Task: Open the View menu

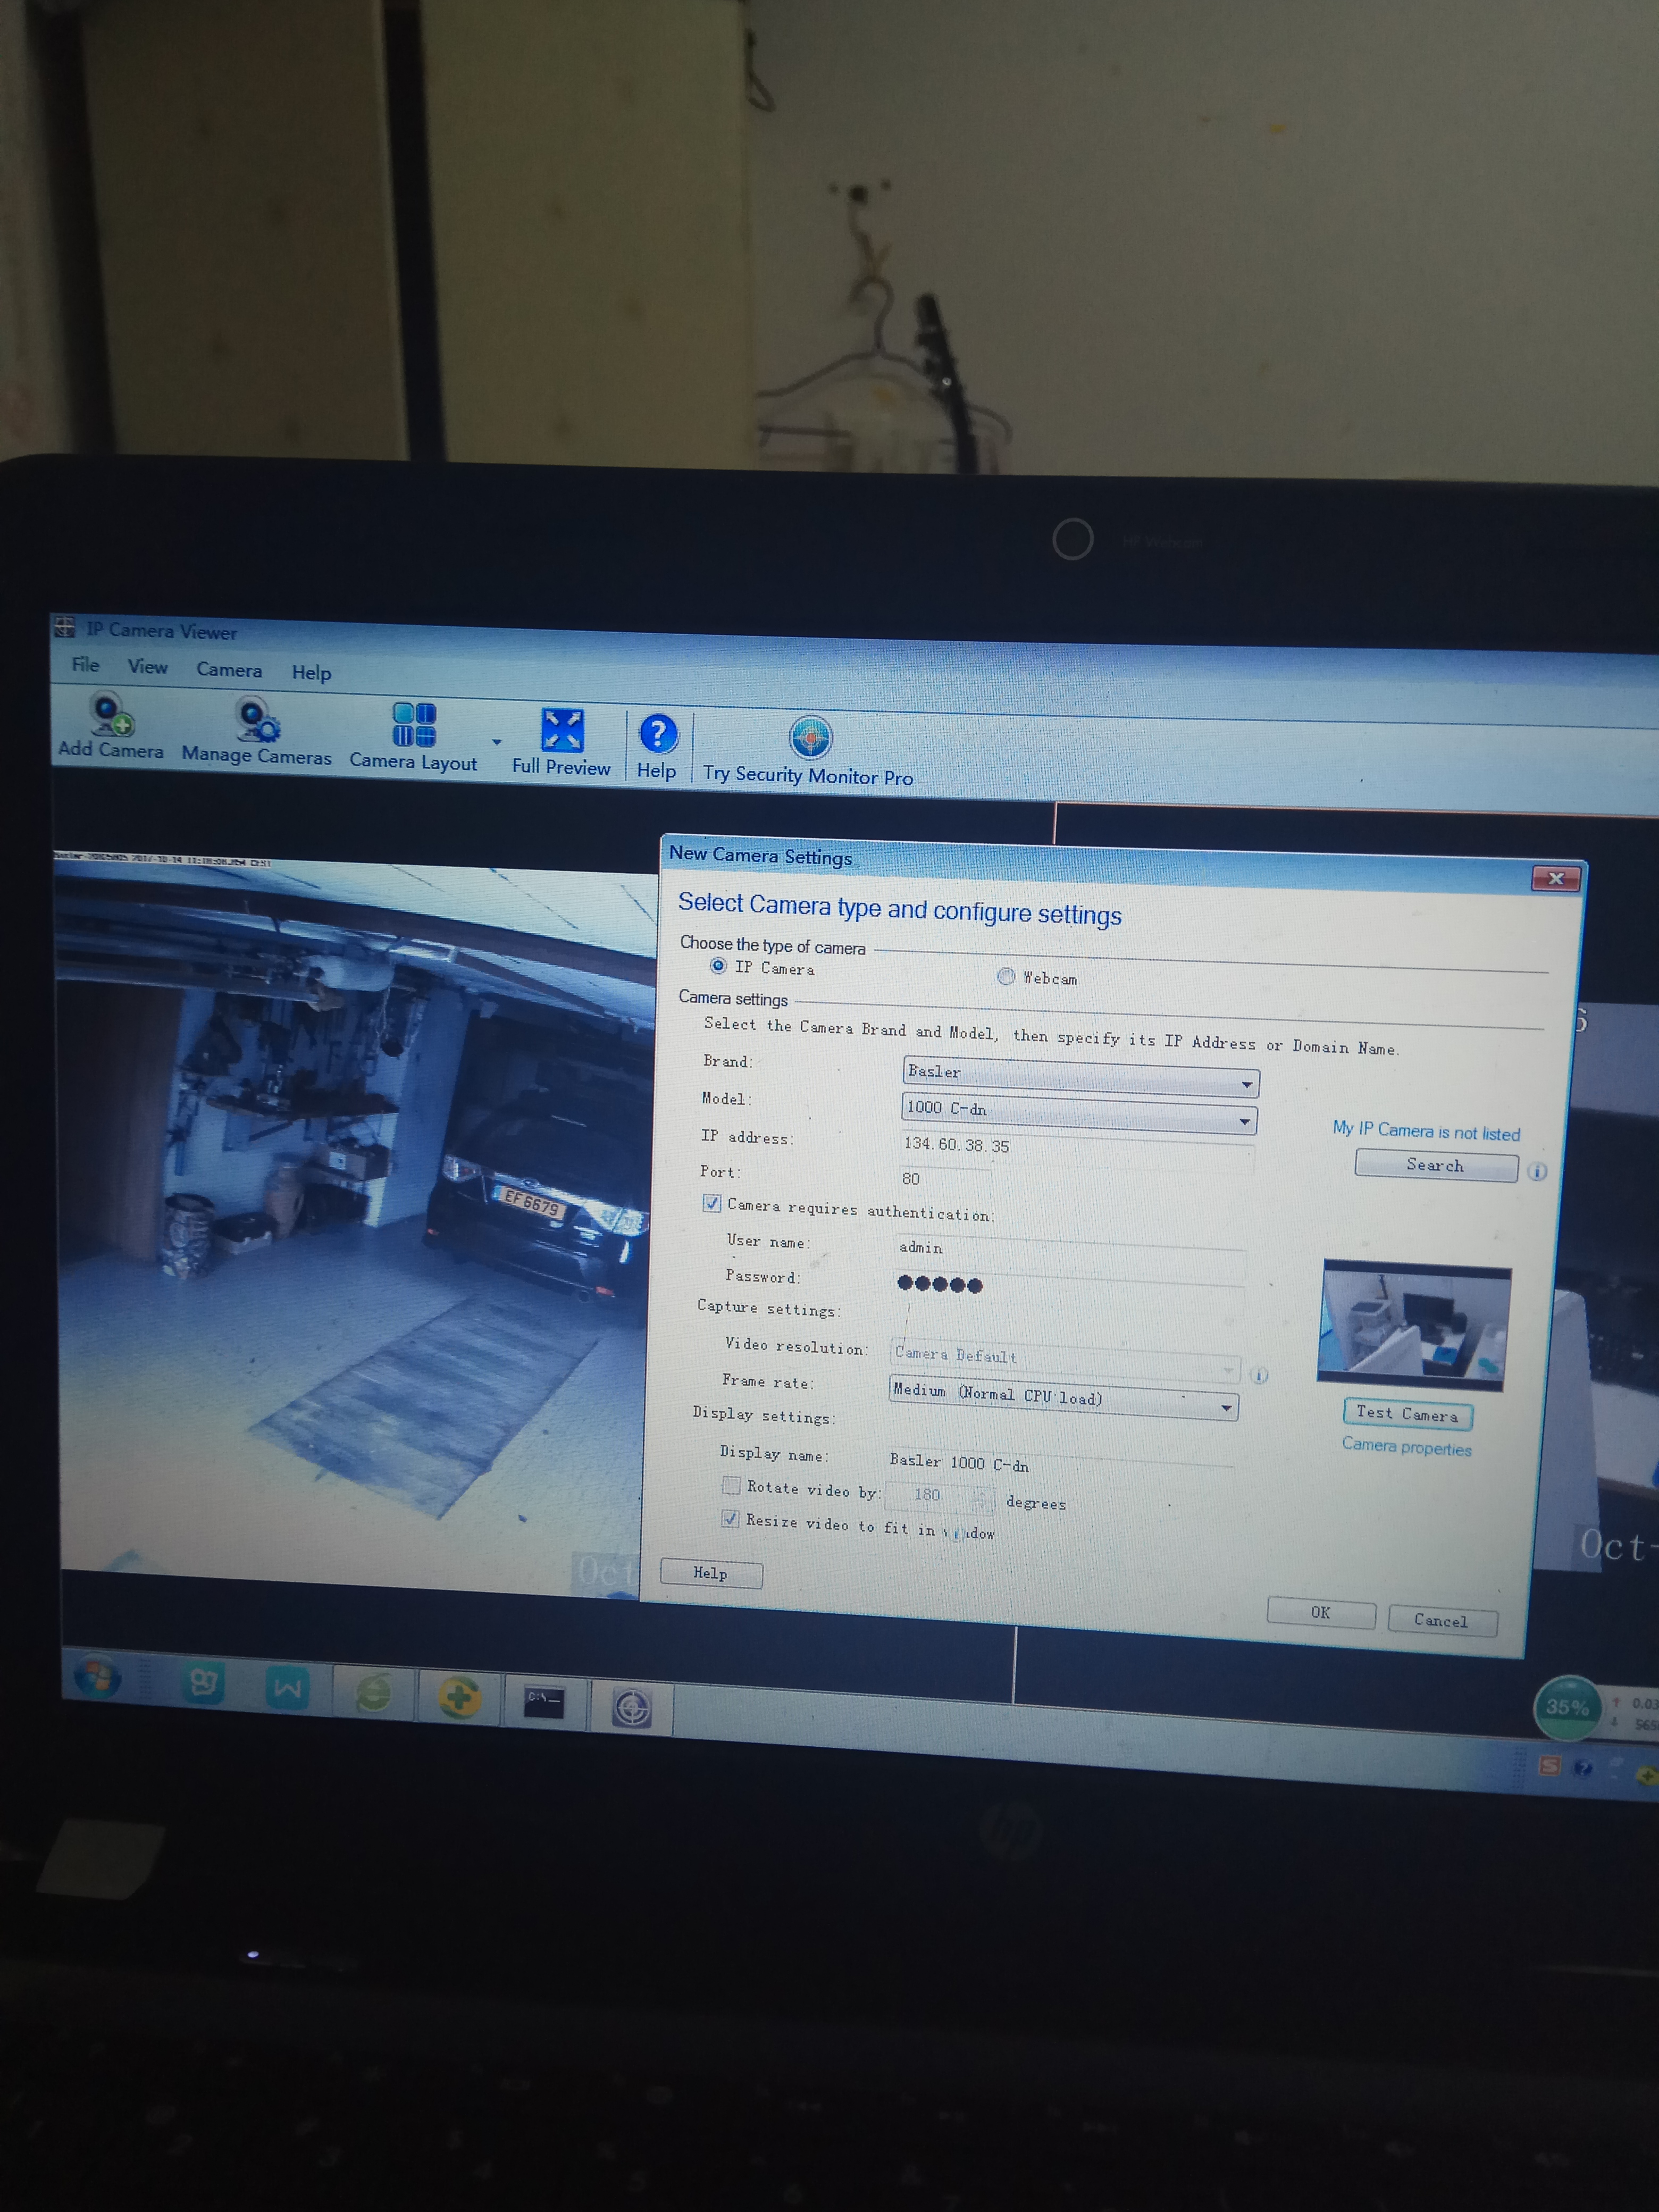Action: tap(147, 667)
